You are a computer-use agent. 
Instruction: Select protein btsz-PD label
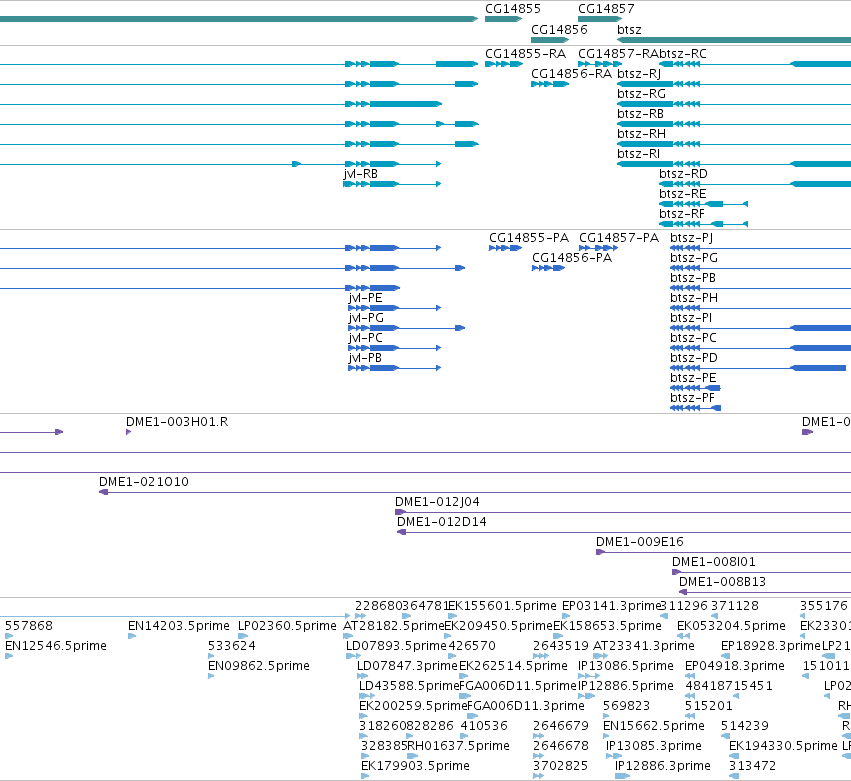pos(694,359)
